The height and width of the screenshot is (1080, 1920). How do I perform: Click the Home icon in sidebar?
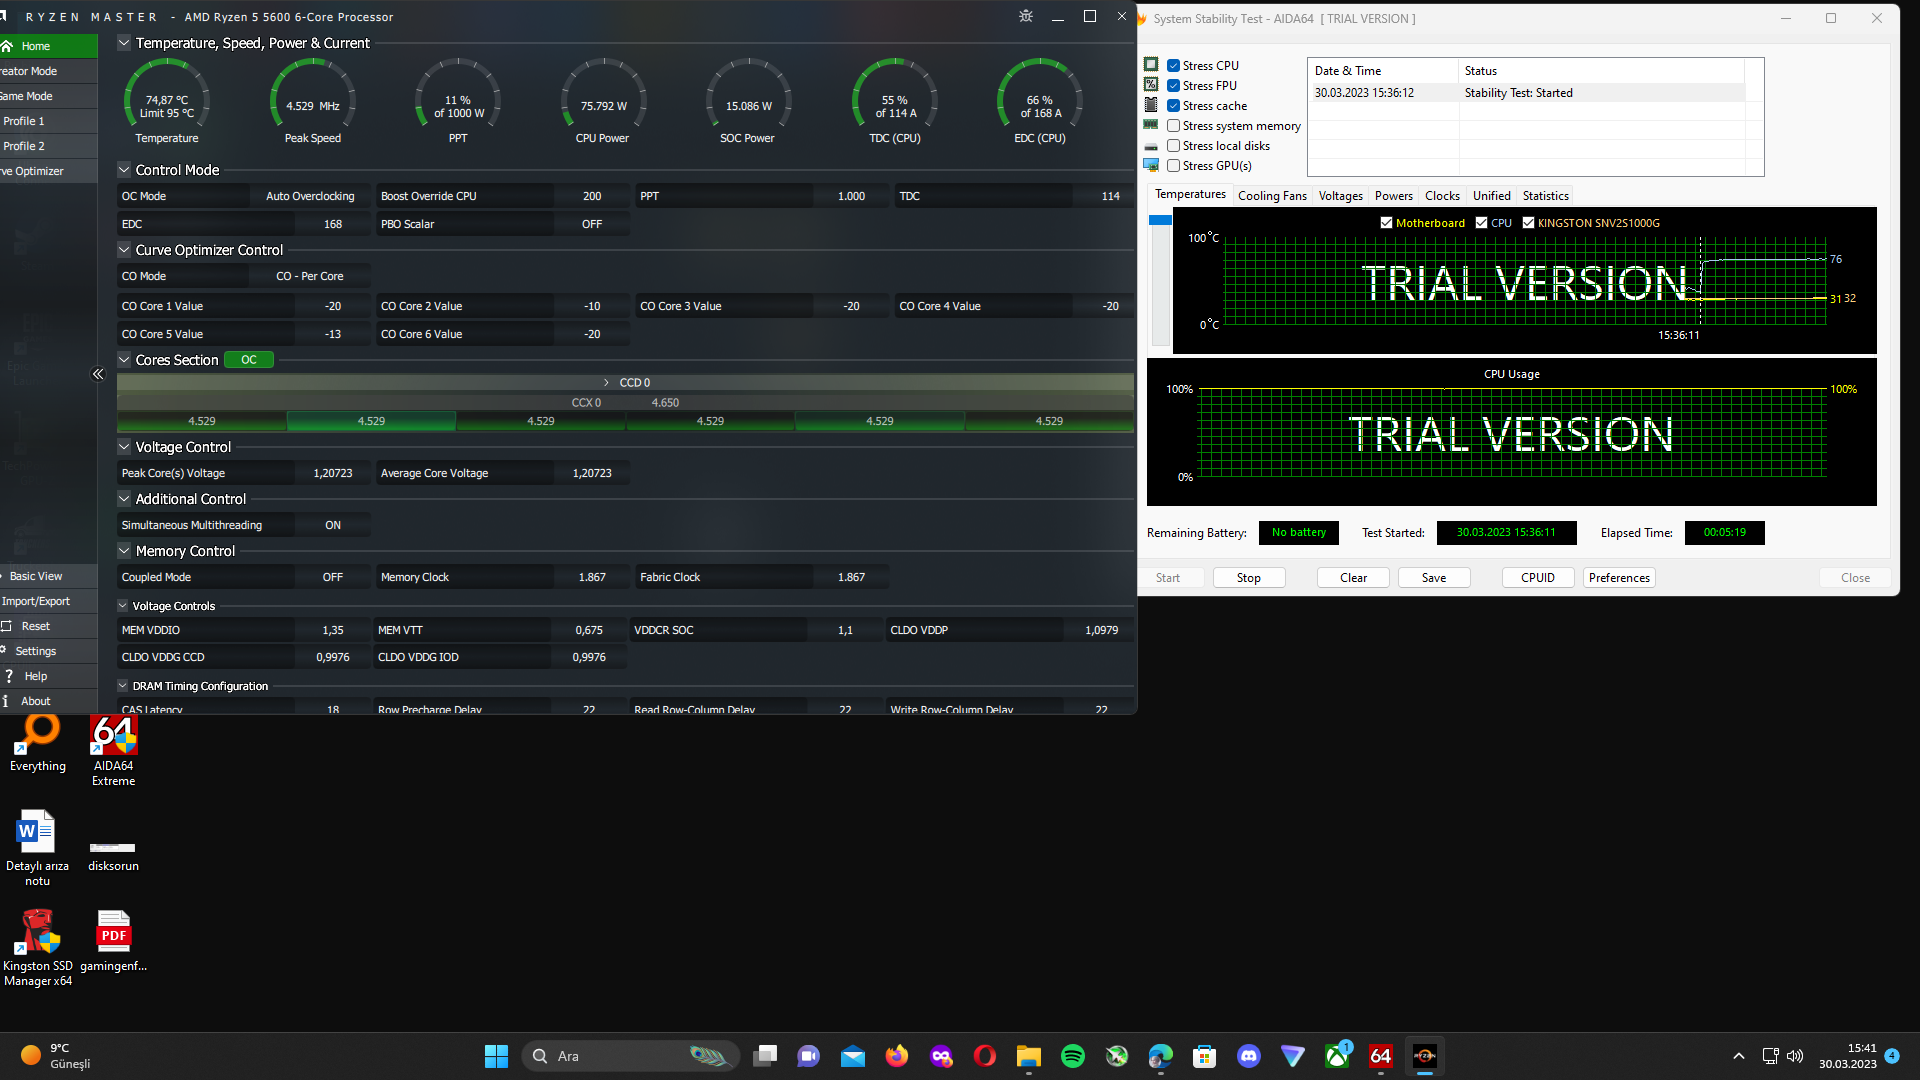click(7, 46)
